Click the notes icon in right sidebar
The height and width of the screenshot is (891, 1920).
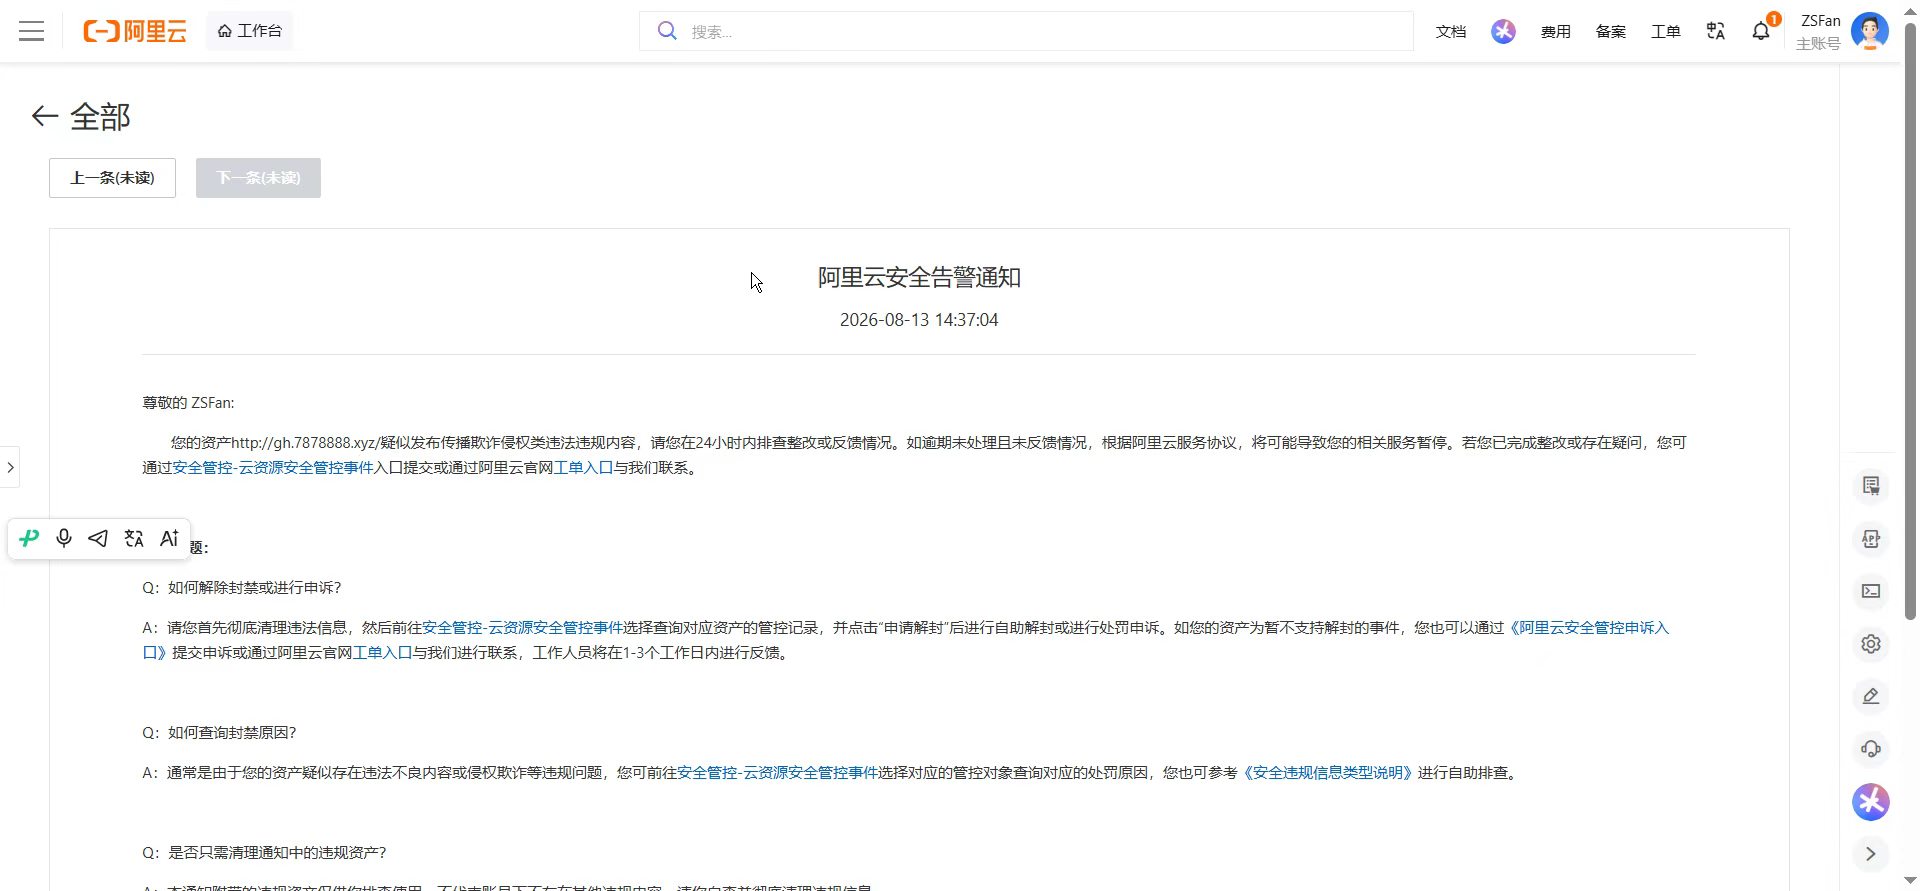click(1871, 486)
